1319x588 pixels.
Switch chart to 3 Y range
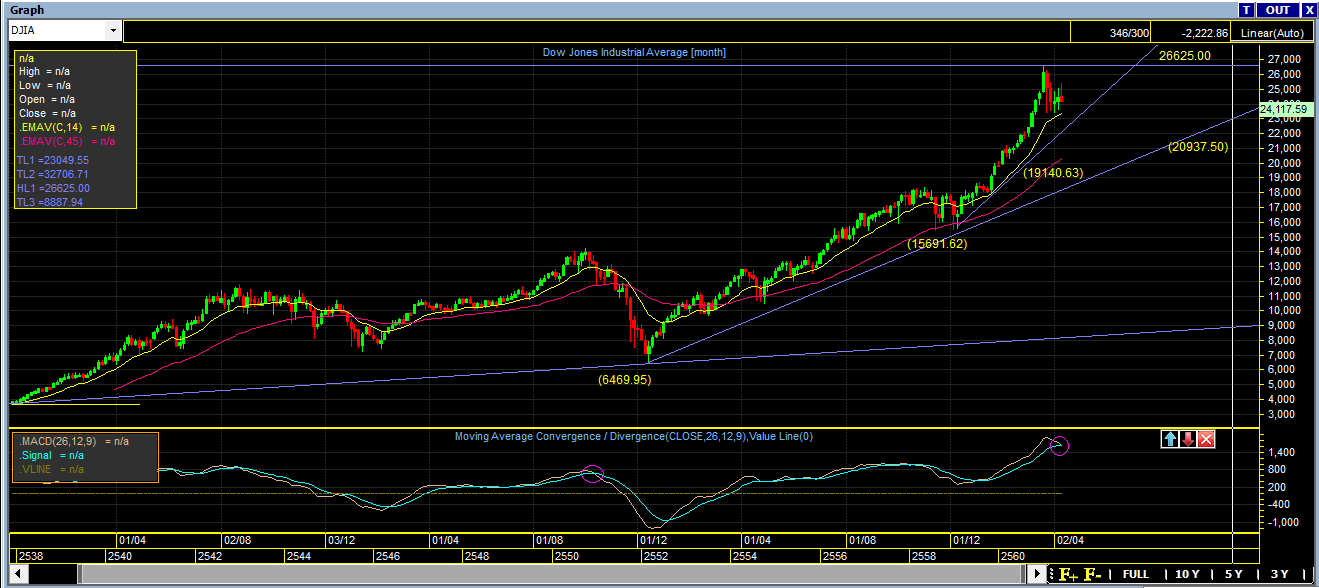(x=1279, y=574)
